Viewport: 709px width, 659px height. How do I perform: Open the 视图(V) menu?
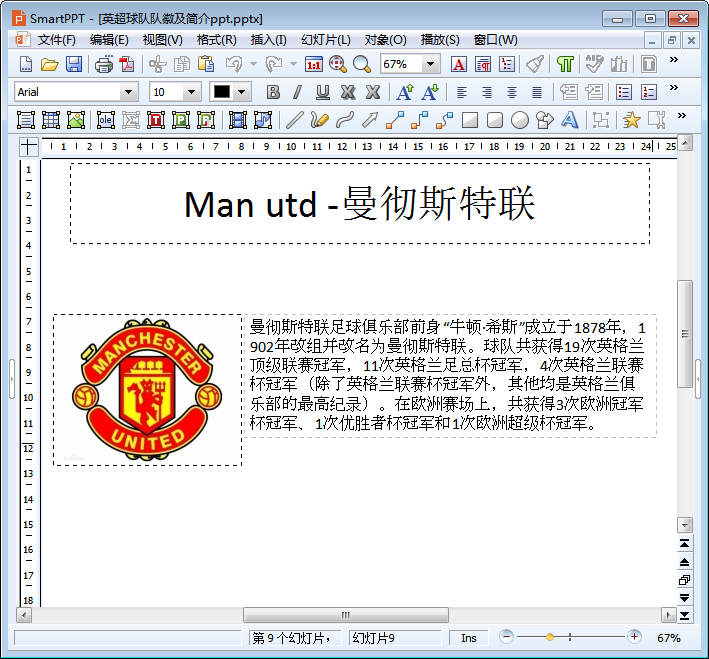162,40
